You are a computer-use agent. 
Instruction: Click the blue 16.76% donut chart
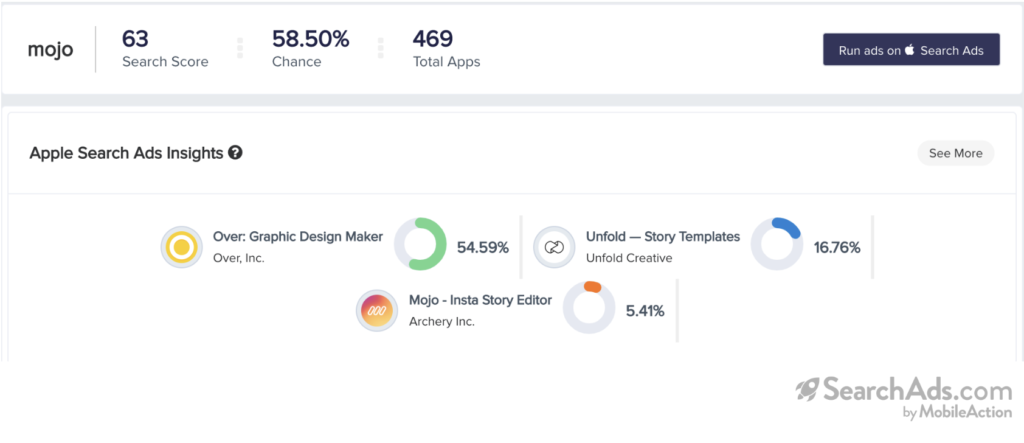point(777,244)
